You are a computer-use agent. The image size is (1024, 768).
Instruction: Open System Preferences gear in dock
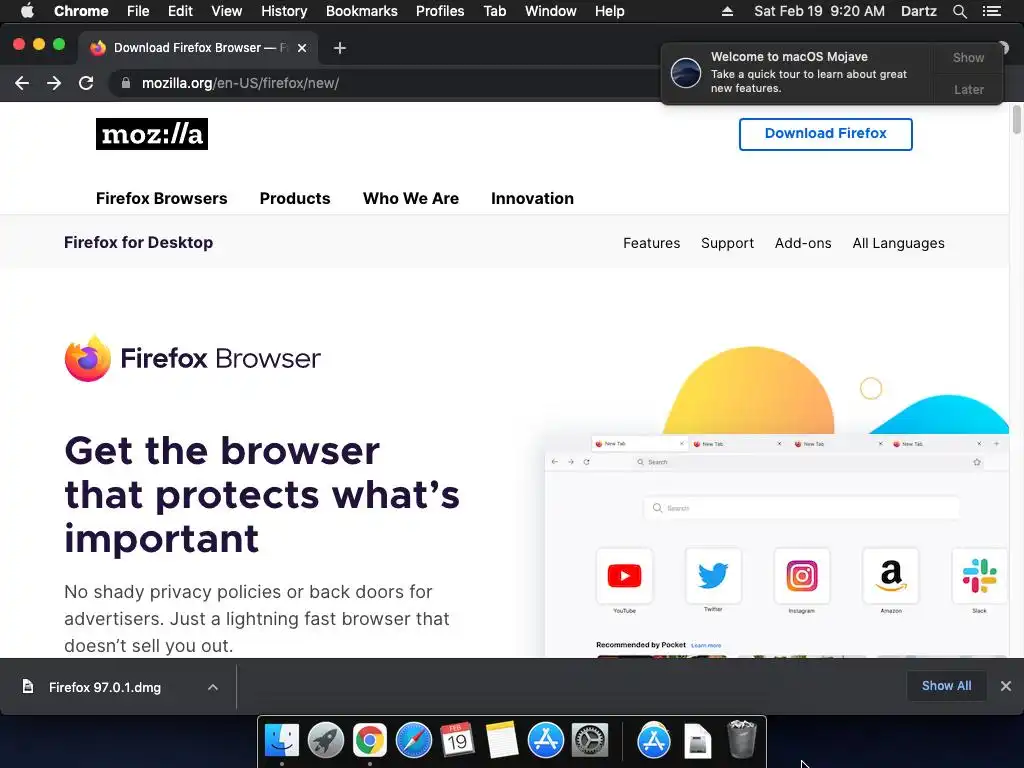(590, 740)
